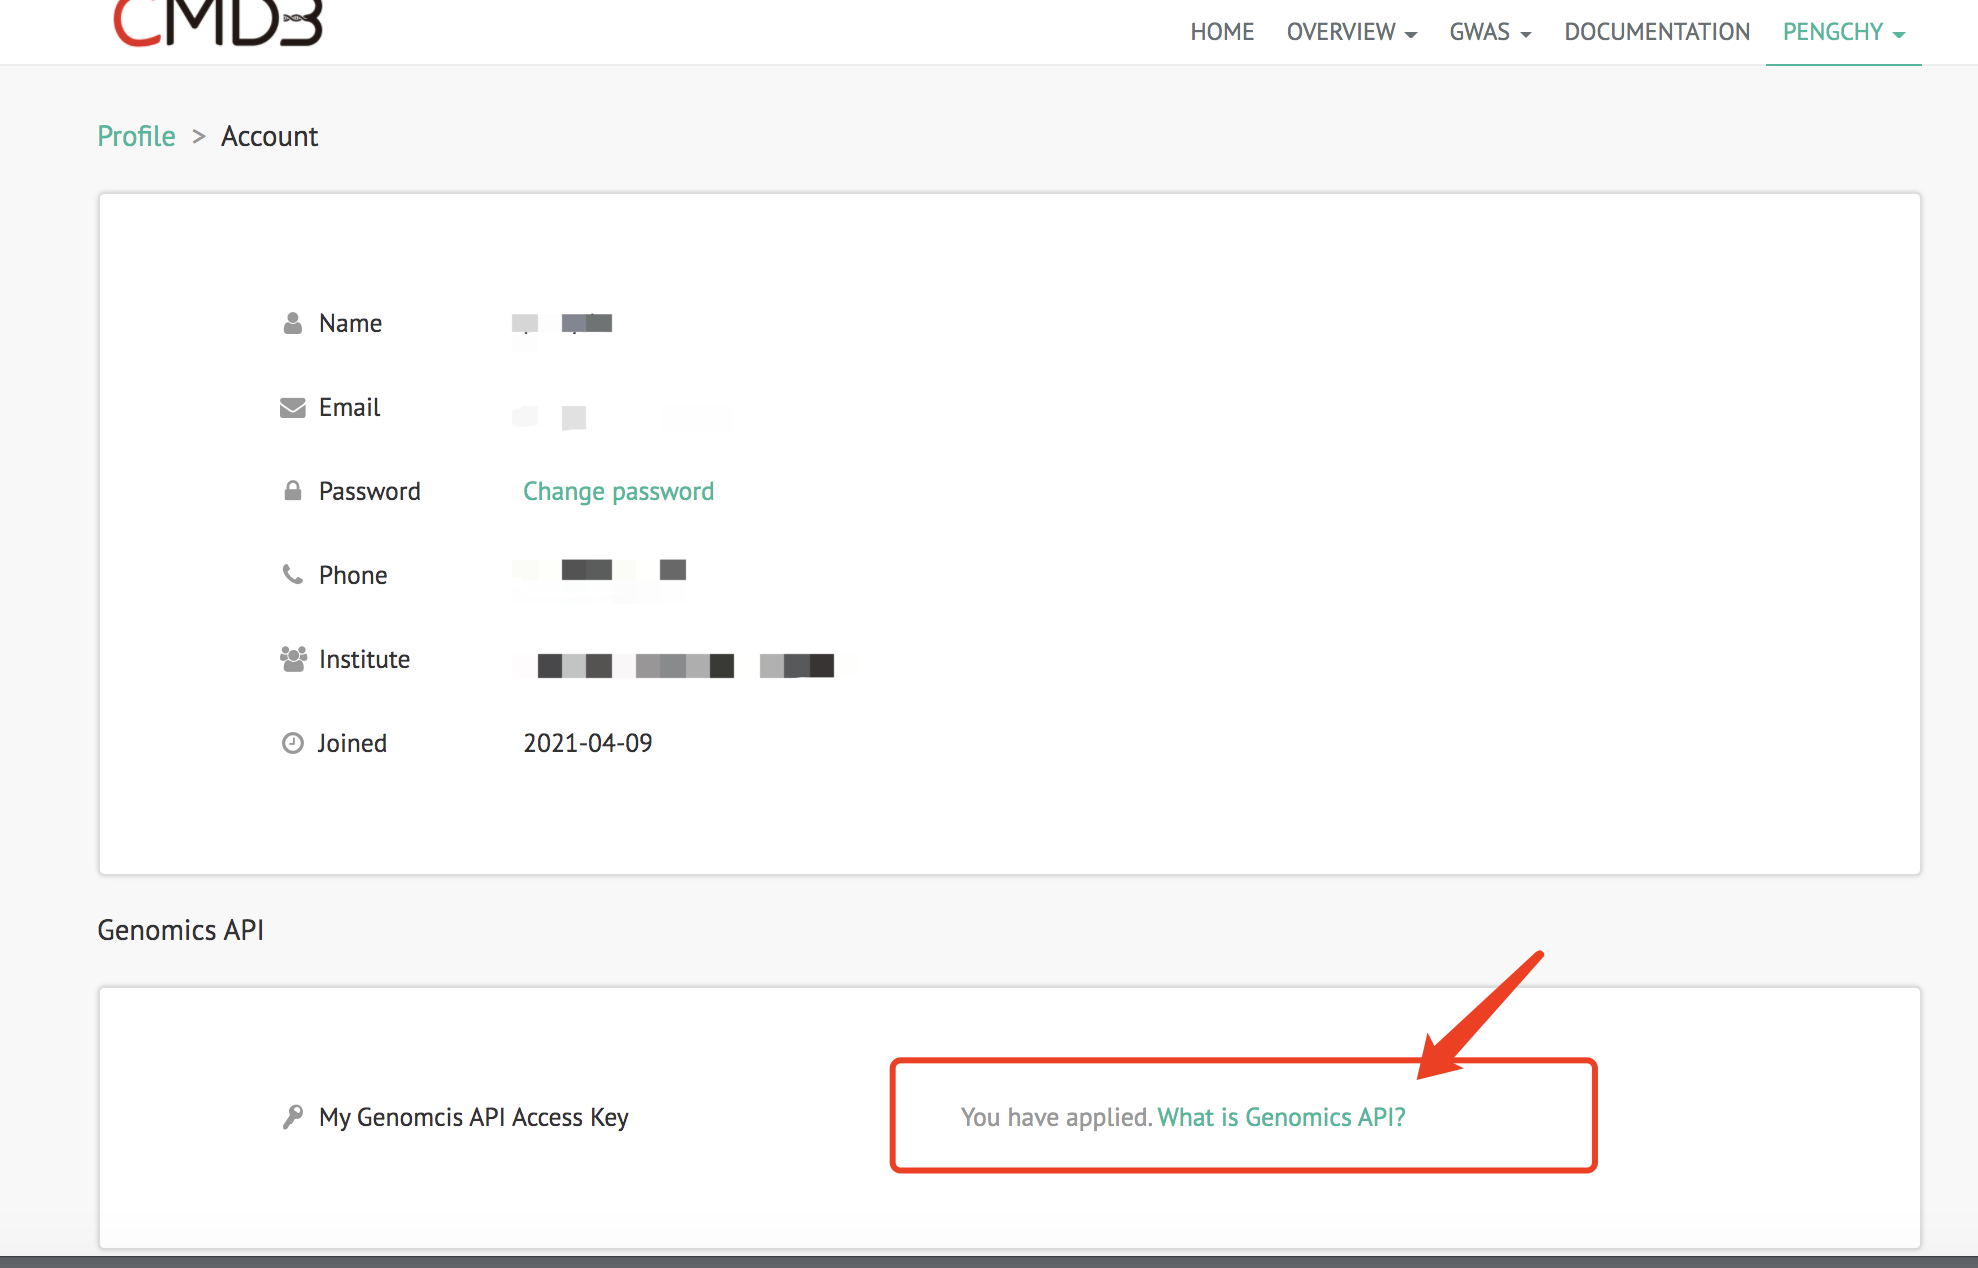Click the group icon beside Institute
Screen dimensions: 1978x1268
[x=292, y=659]
